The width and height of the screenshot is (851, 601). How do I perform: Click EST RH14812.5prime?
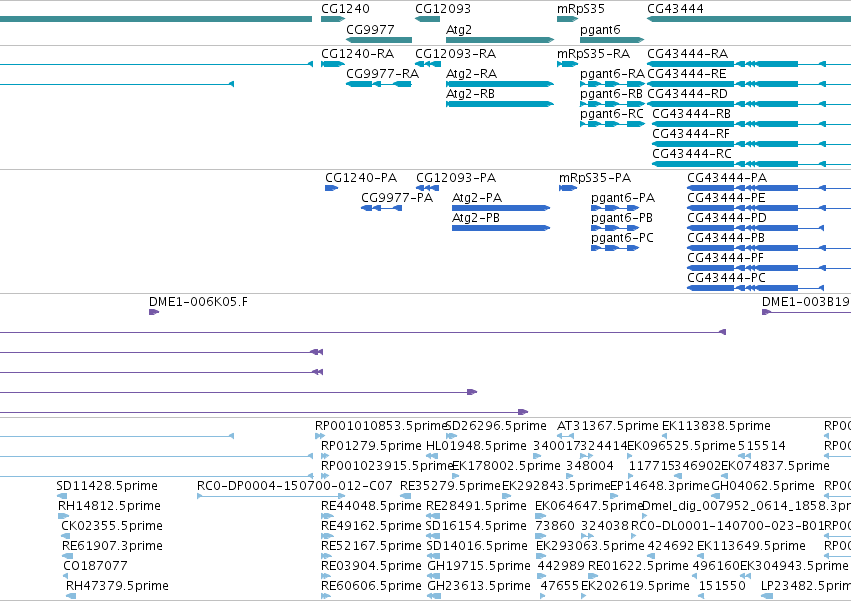point(109,507)
